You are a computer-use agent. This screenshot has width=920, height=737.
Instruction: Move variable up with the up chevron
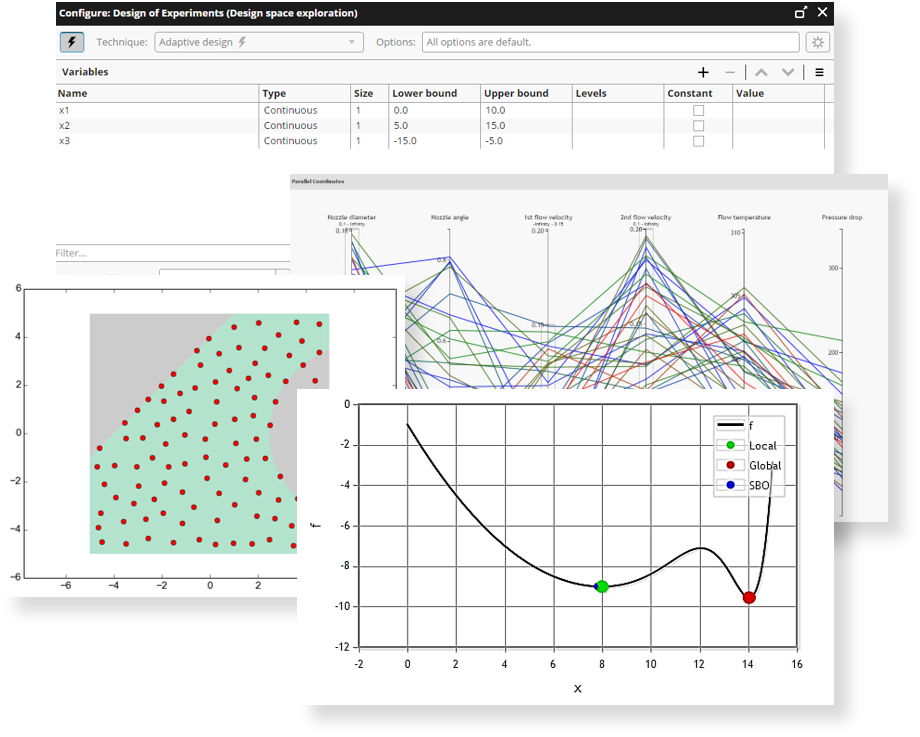[761, 72]
